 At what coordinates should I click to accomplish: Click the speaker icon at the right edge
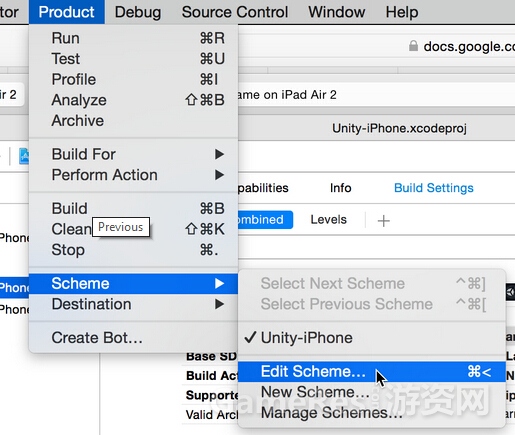pyautogui.click(x=510, y=292)
